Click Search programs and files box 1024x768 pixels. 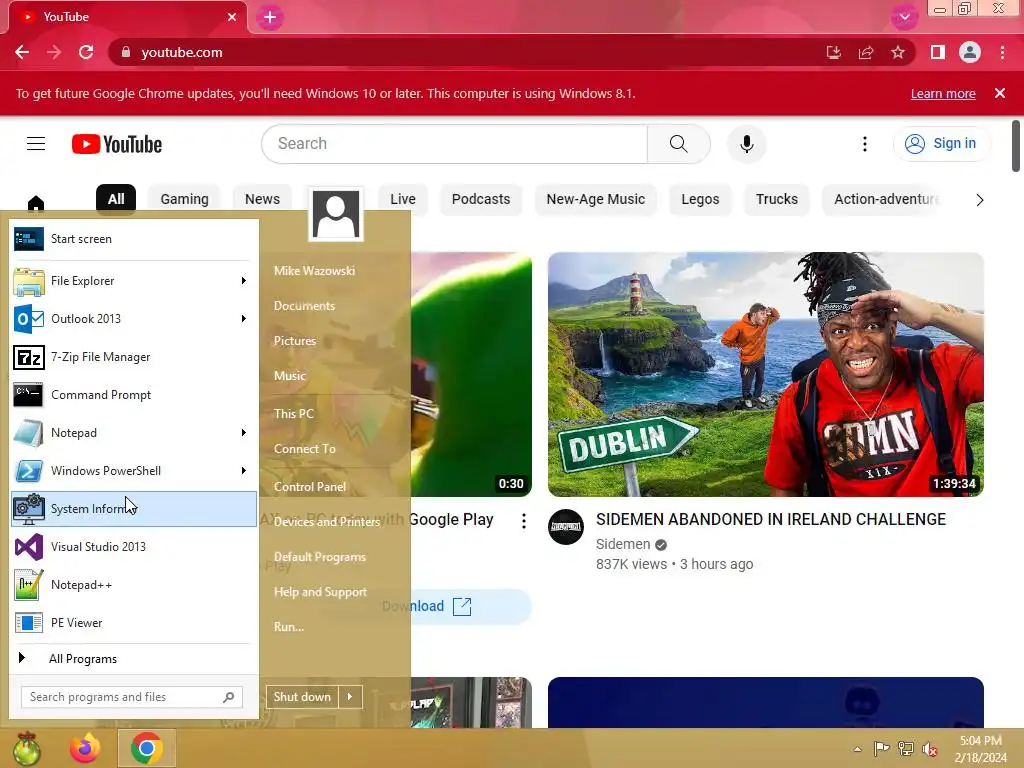click(132, 697)
